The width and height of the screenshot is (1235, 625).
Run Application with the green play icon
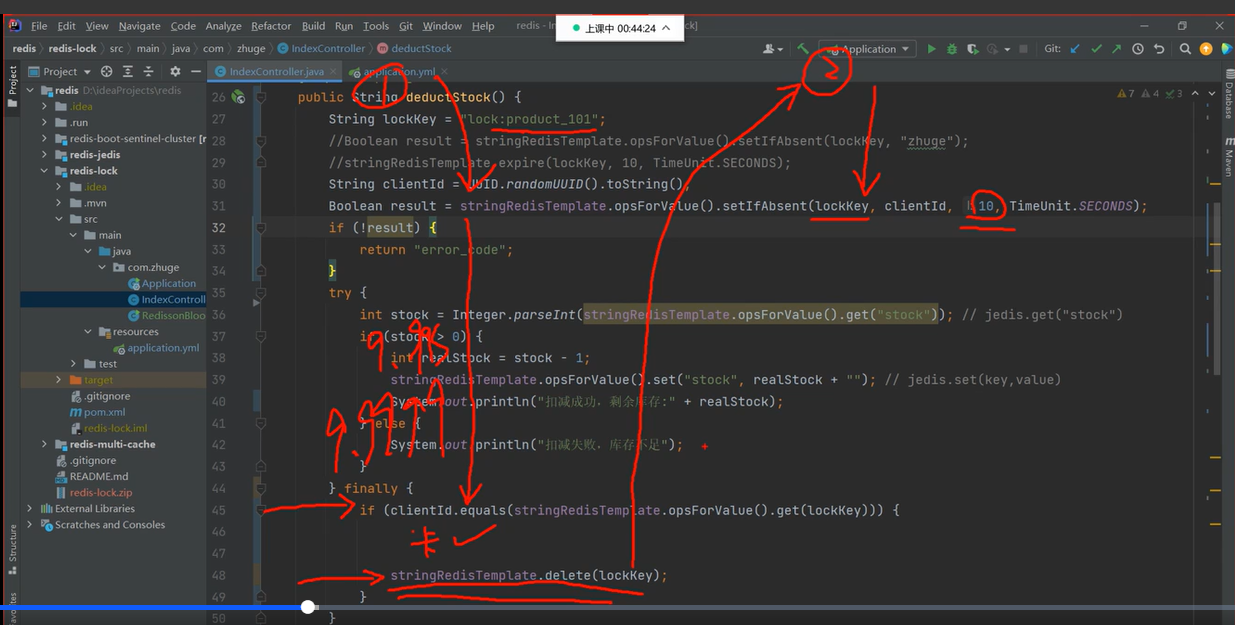click(x=931, y=49)
